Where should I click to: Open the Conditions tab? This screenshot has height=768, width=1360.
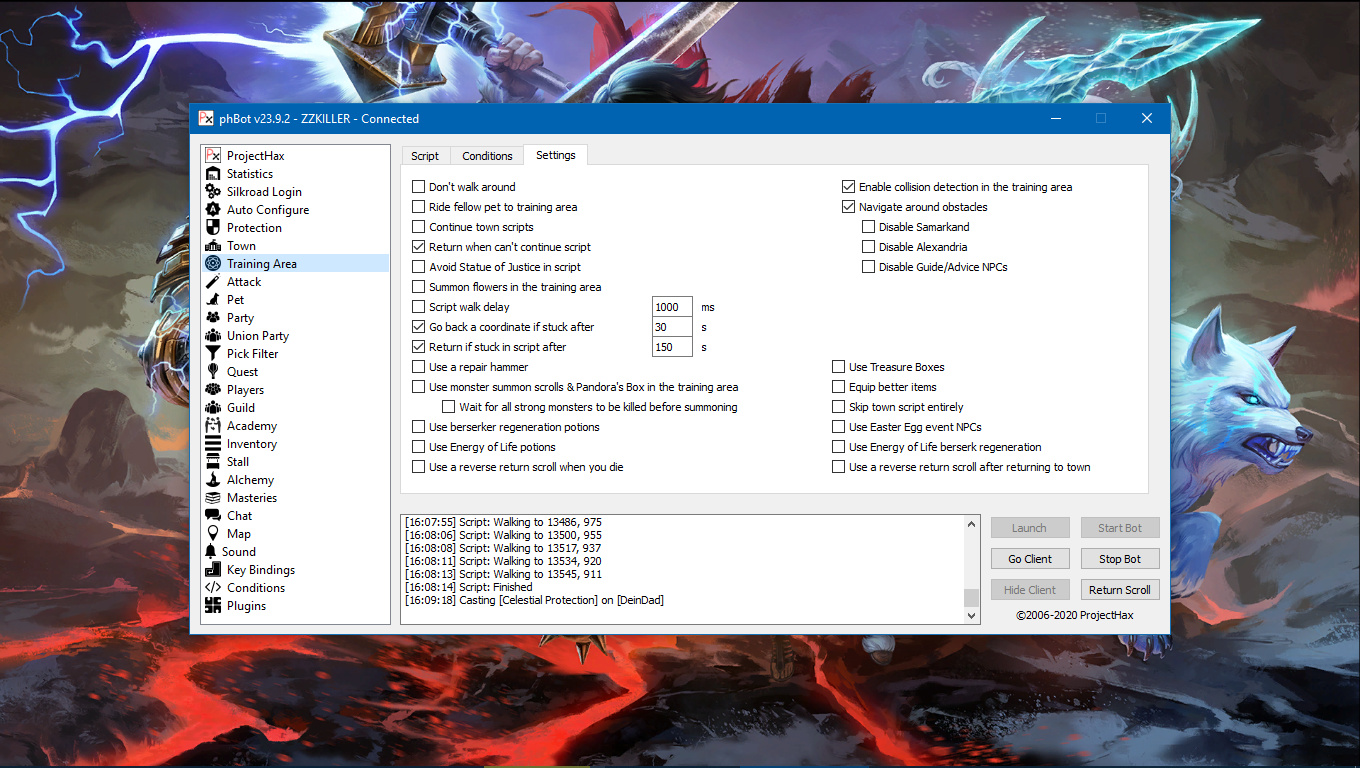pos(487,156)
